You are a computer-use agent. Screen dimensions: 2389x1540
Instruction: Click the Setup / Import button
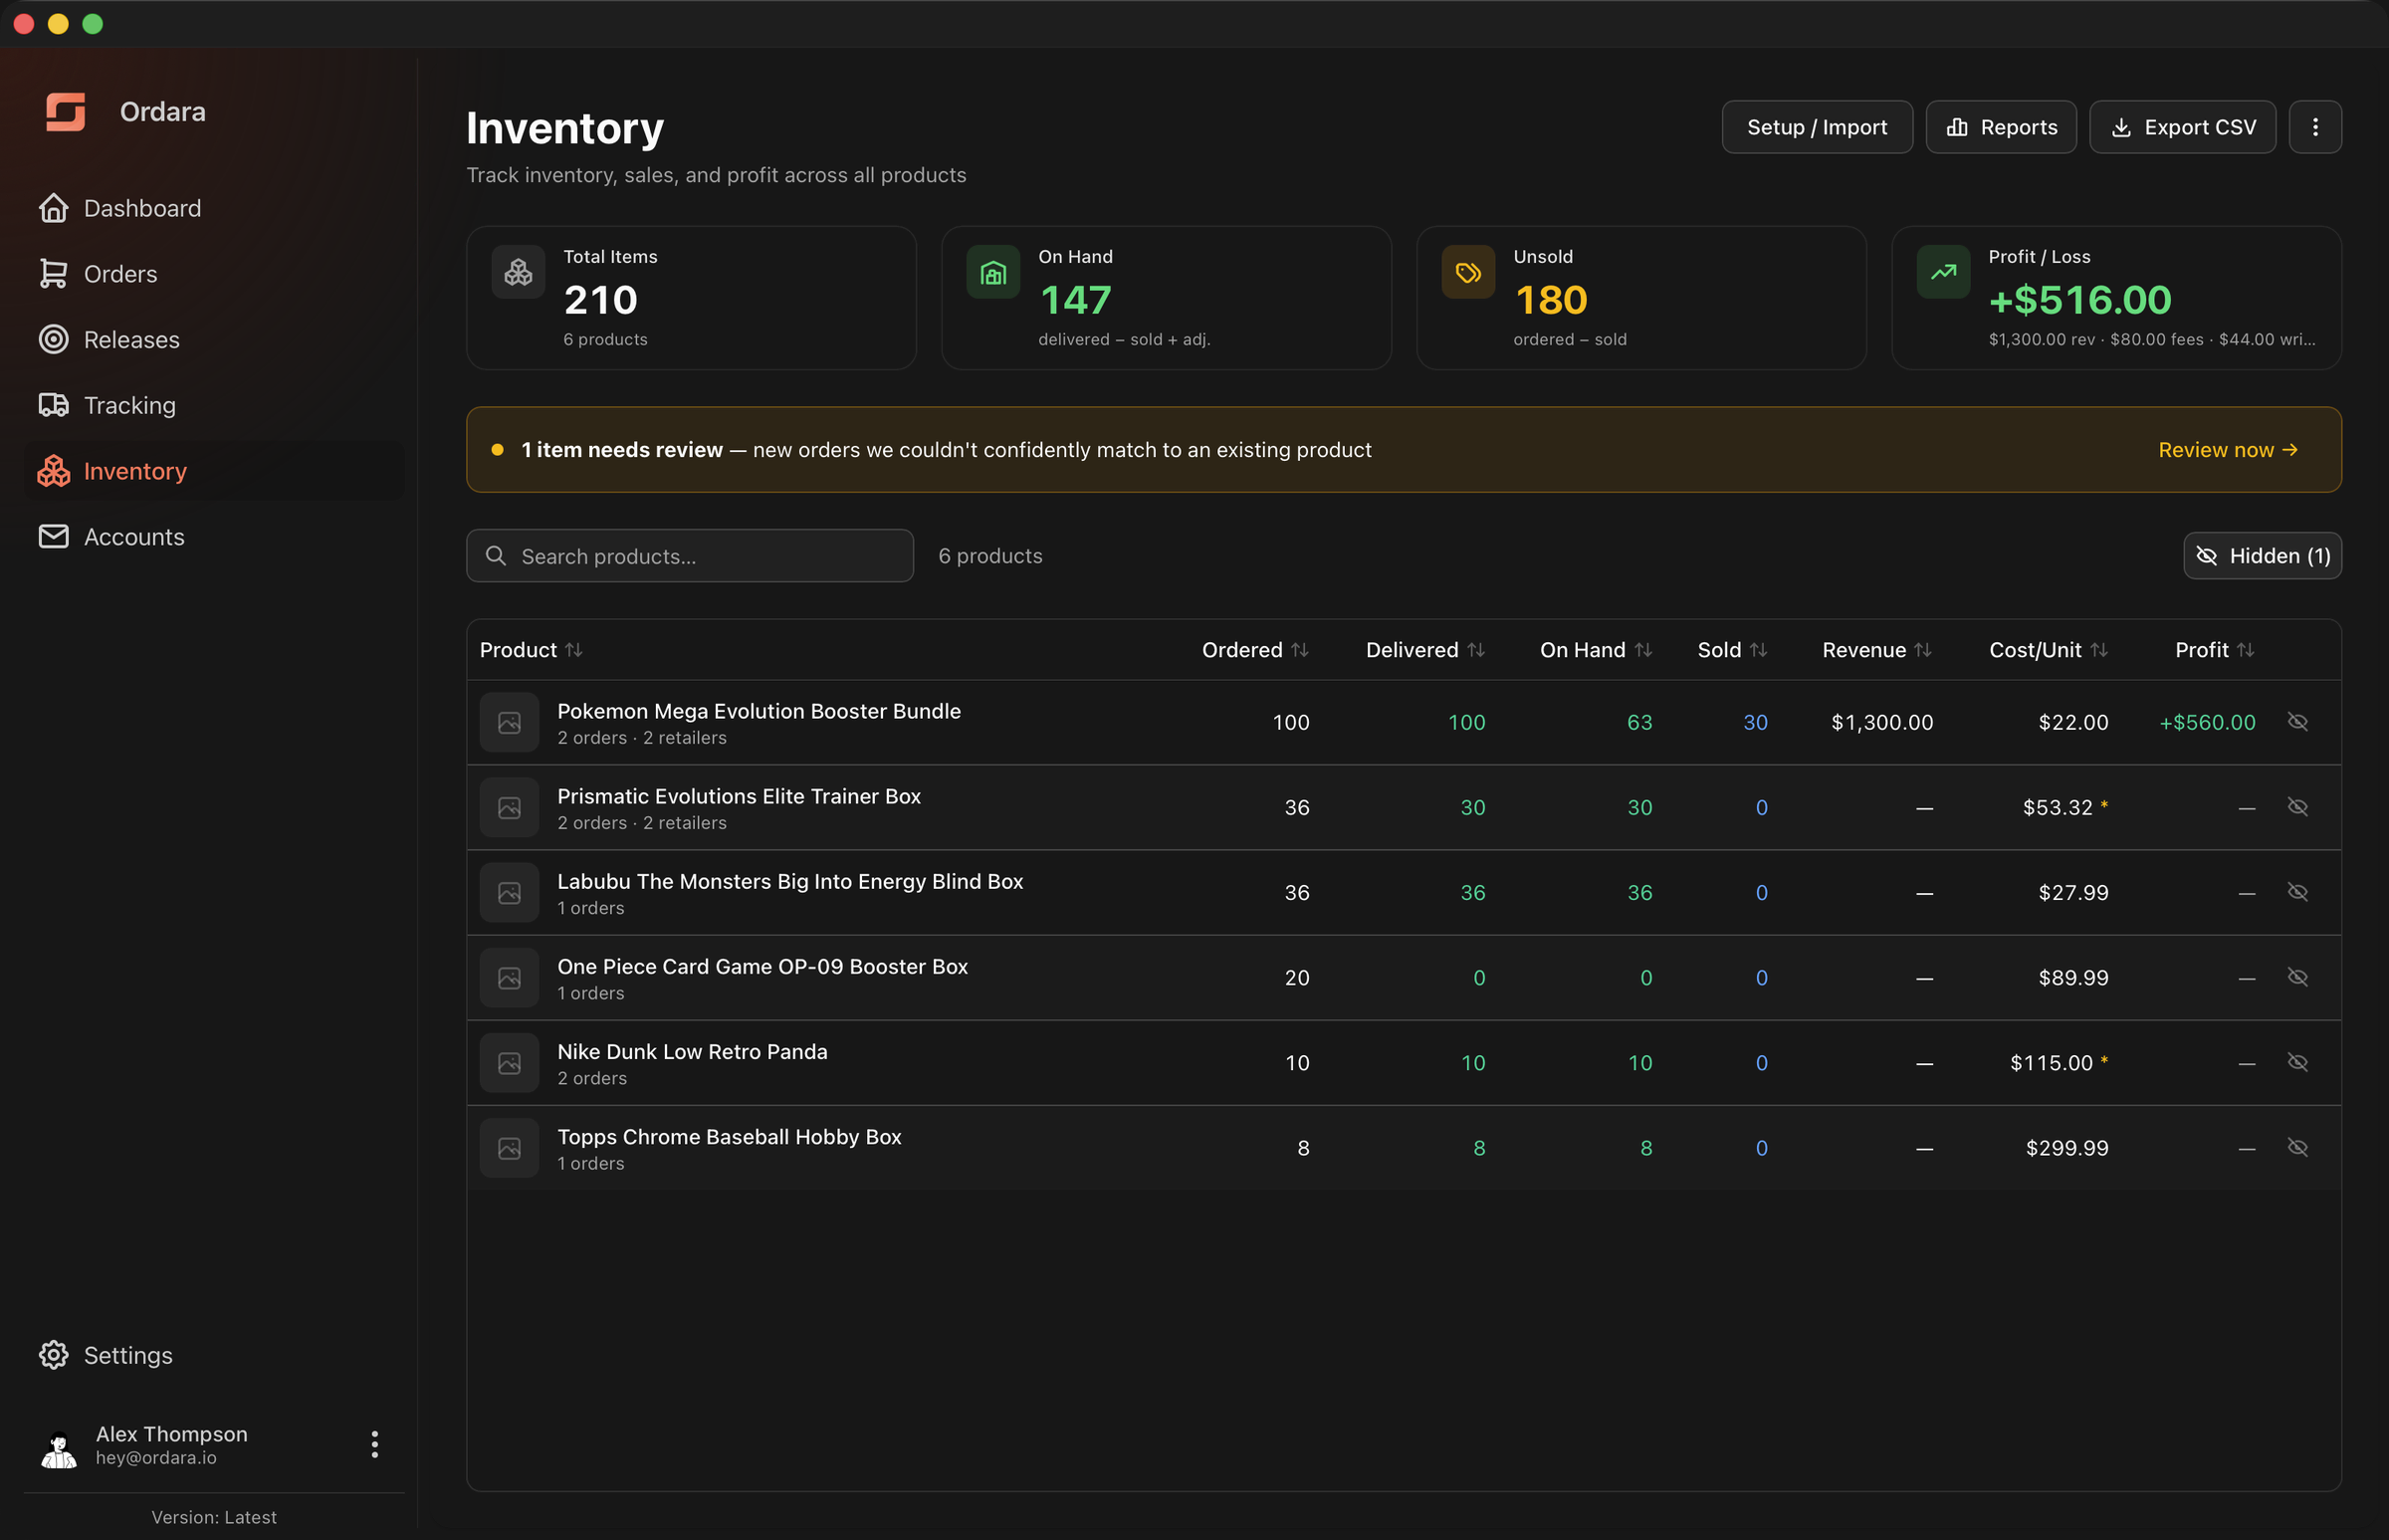pos(1817,127)
